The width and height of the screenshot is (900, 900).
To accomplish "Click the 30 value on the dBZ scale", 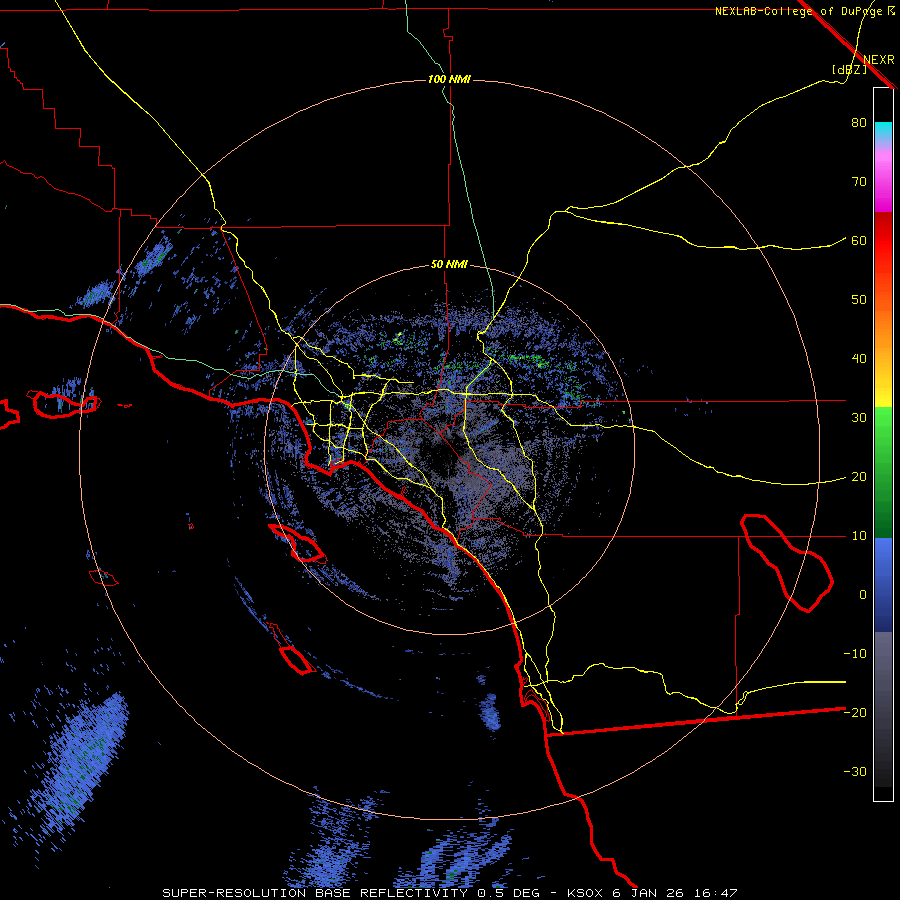I will [859, 418].
